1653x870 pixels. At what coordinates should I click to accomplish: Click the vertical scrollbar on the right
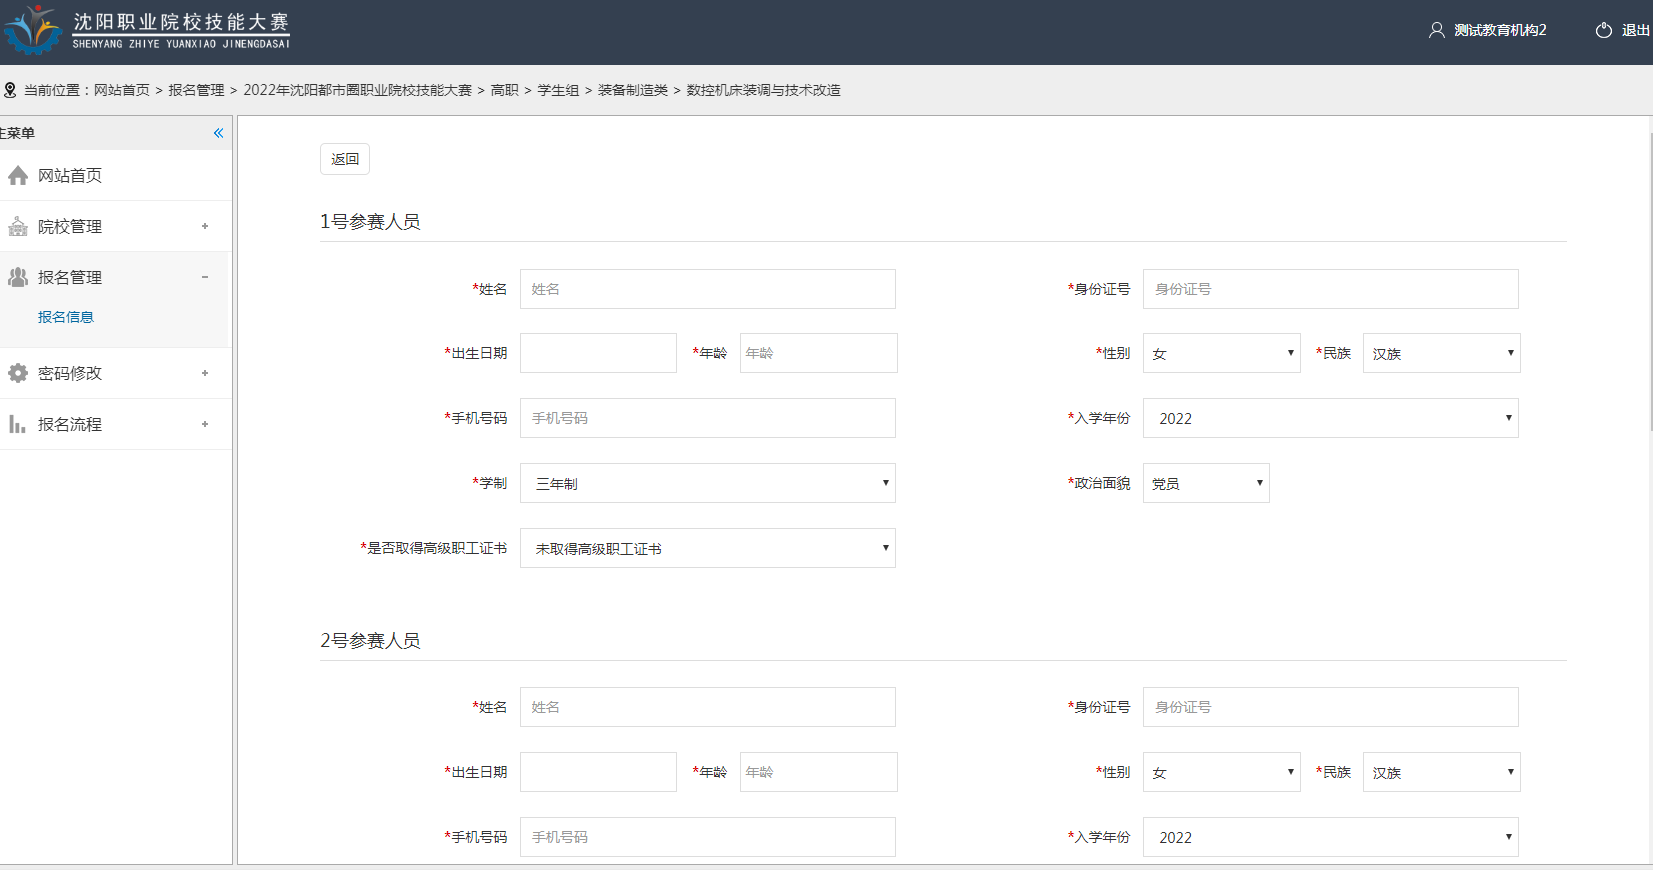pos(1650,280)
